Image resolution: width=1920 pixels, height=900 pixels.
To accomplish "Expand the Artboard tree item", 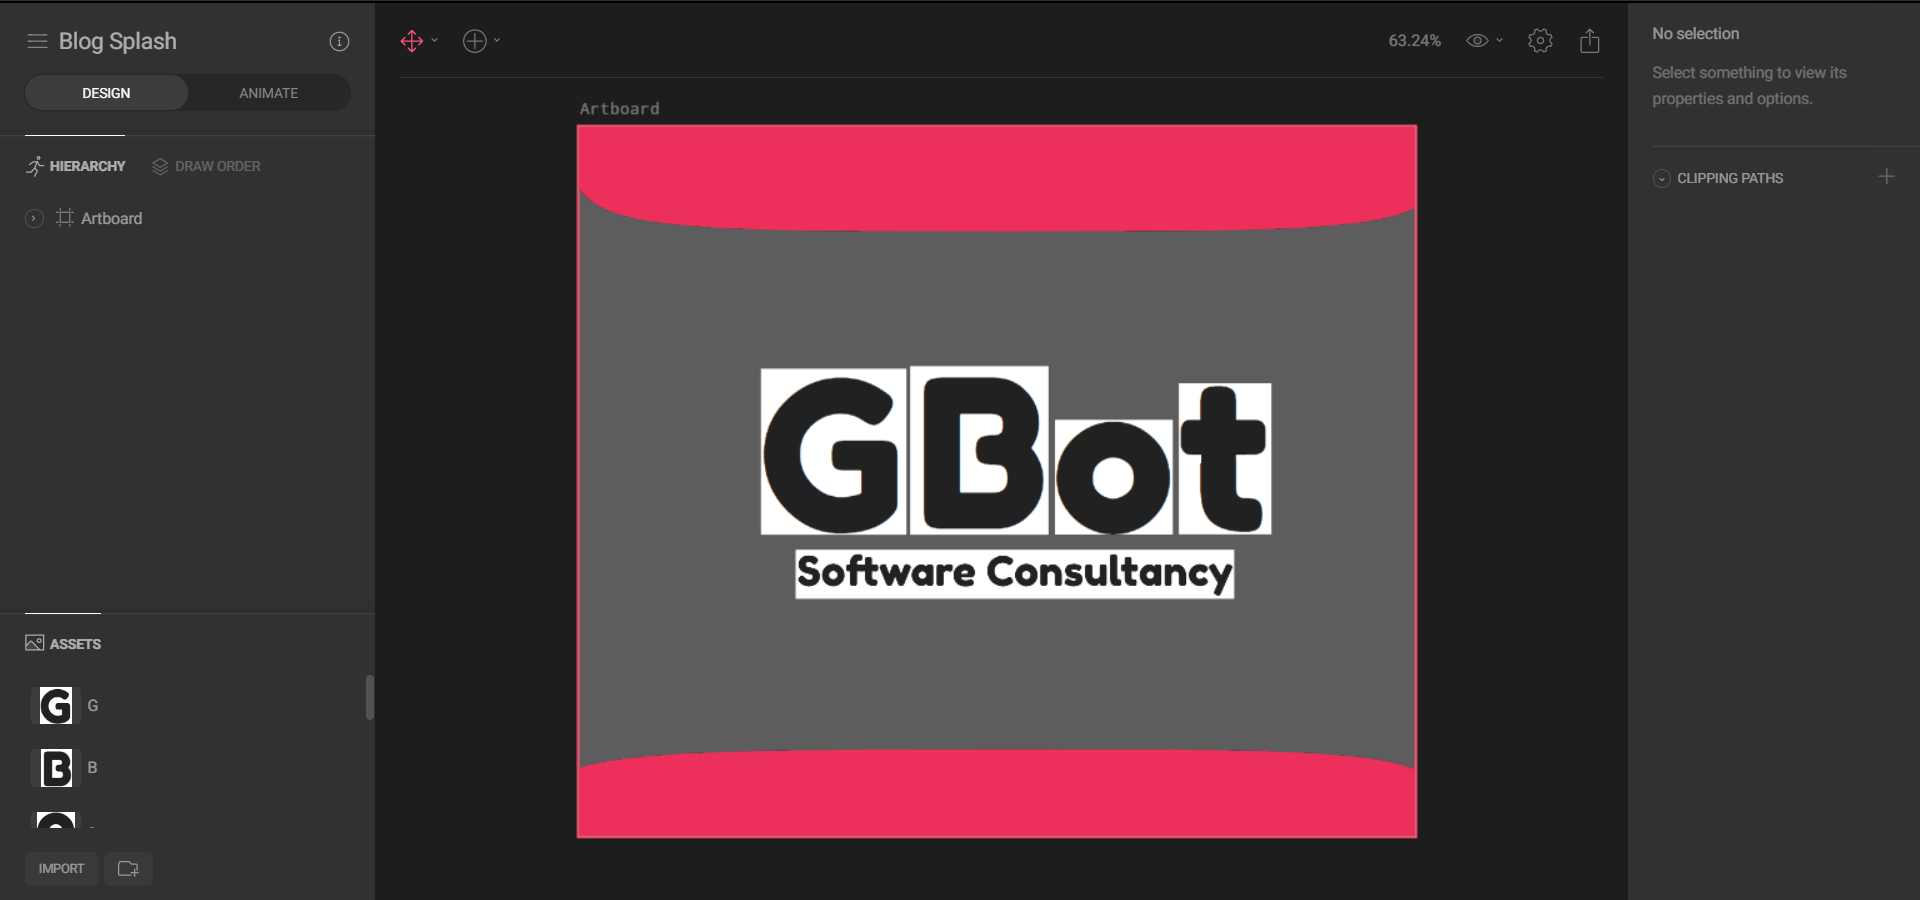I will pos(34,218).
